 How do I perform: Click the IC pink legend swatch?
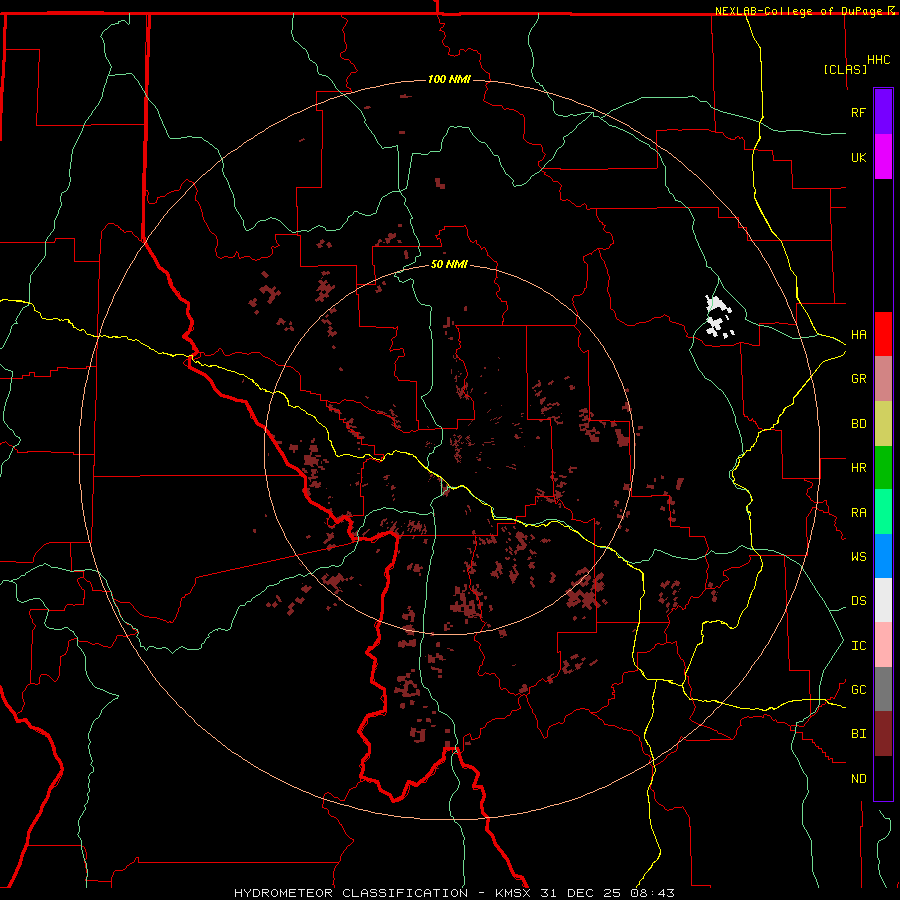tap(883, 645)
